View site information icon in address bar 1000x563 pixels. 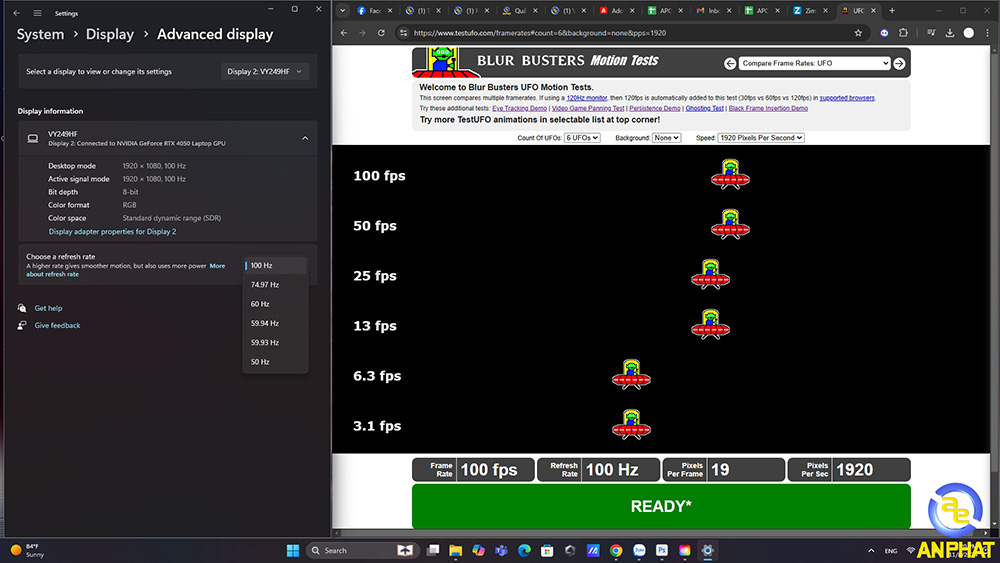(403, 33)
